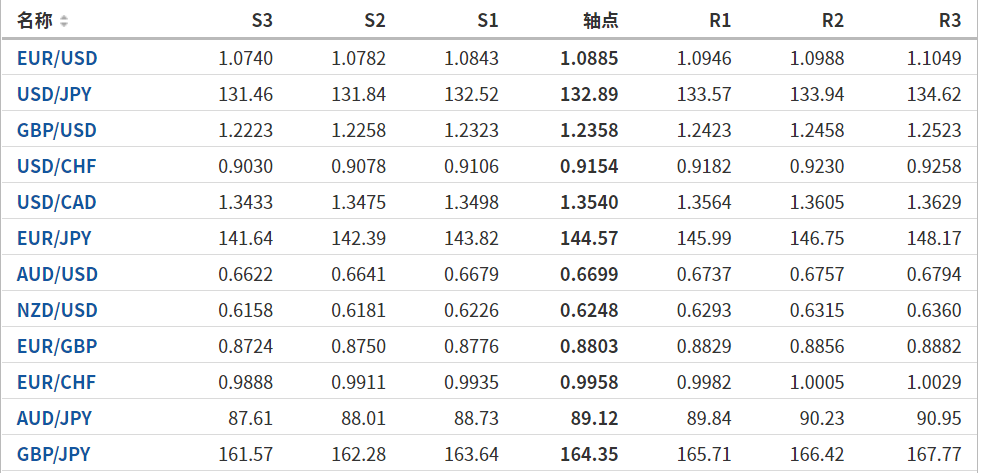This screenshot has width=981, height=473.
Task: Open the USD/JPY currency pair link
Action: (x=56, y=95)
